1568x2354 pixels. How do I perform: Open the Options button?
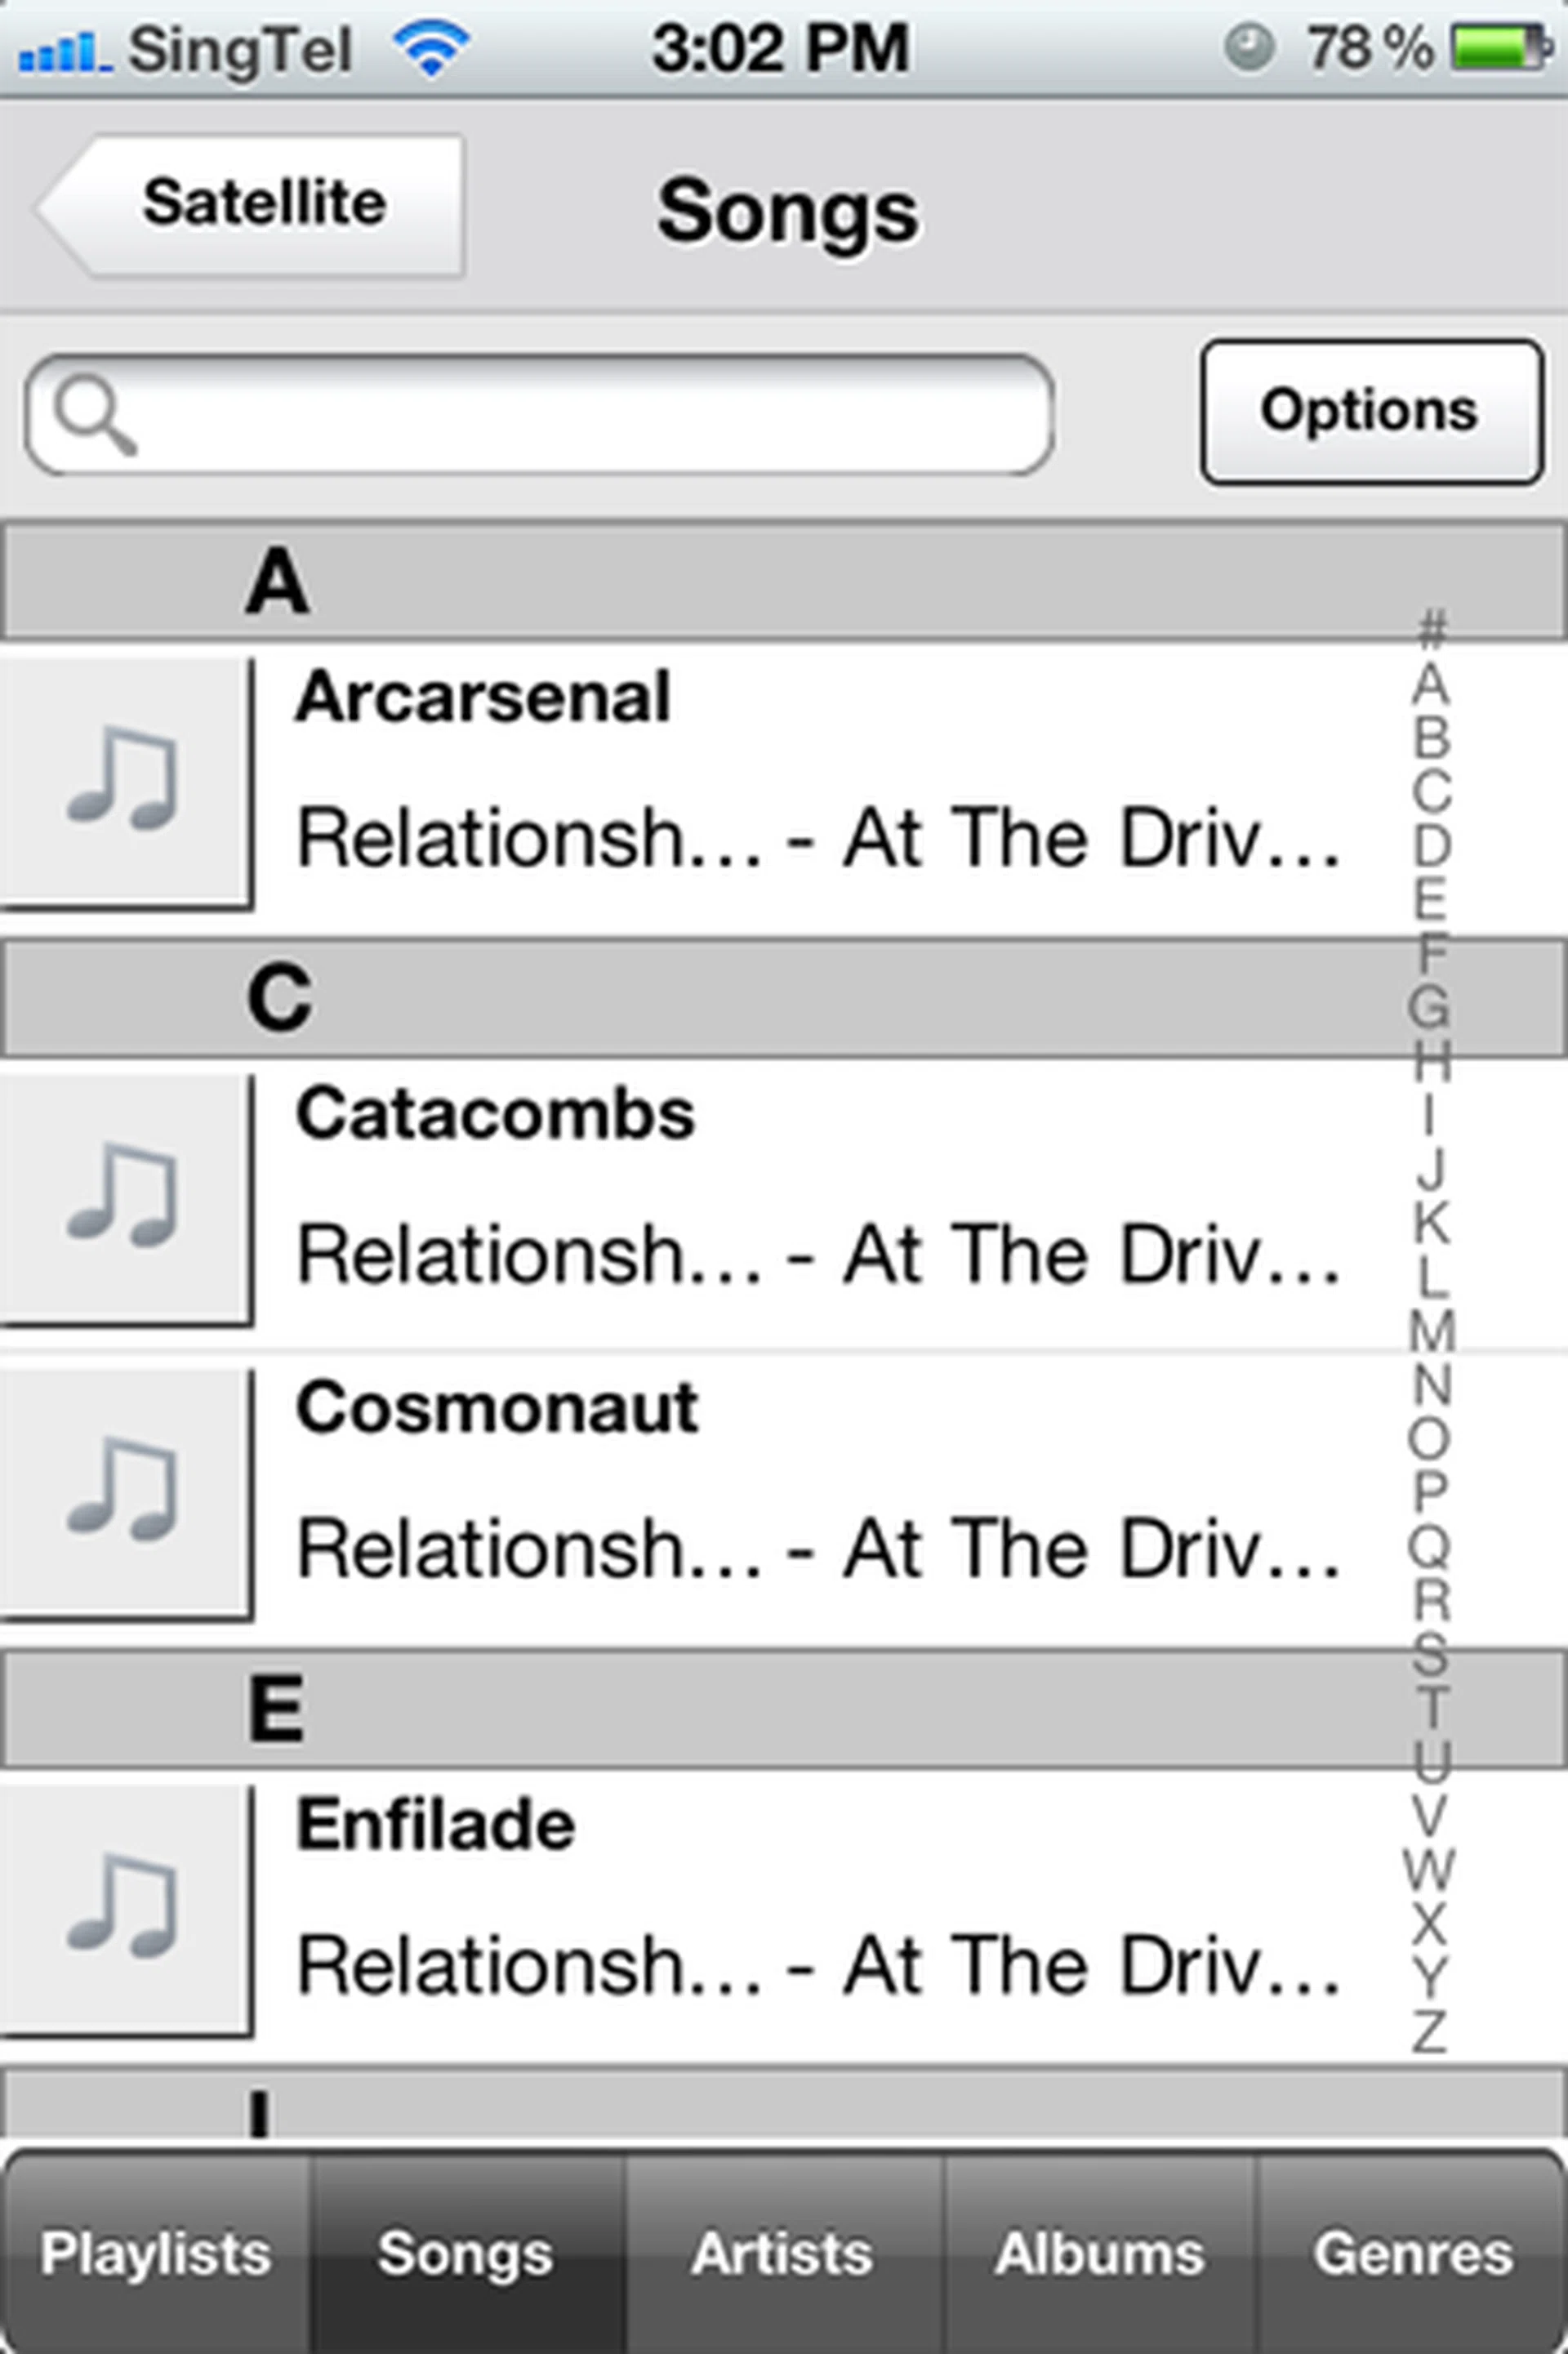pos(1371,412)
